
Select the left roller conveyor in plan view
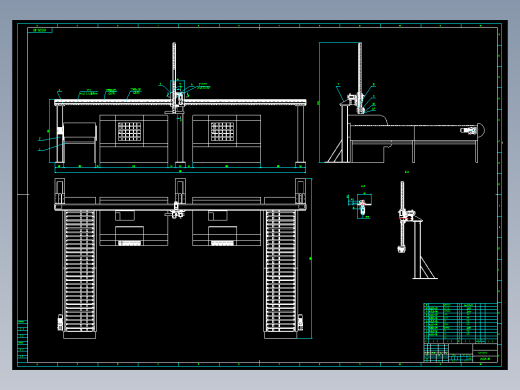tap(80, 271)
